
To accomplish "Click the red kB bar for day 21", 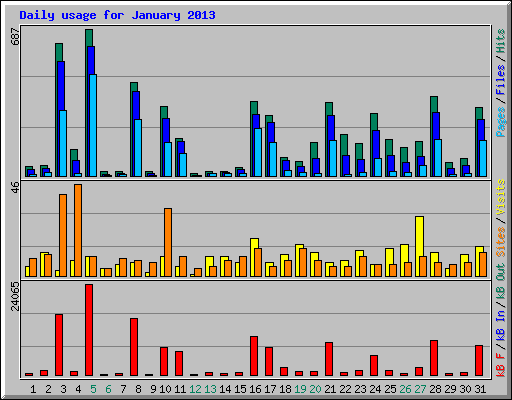I will [329, 359].
